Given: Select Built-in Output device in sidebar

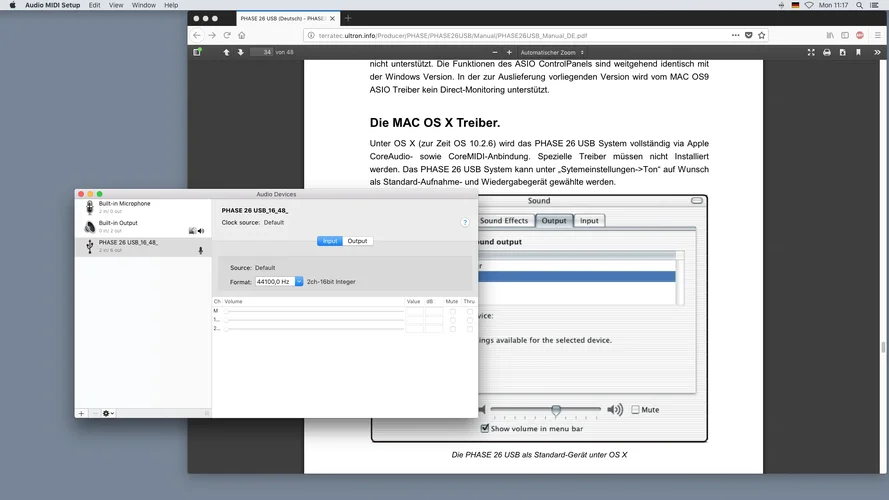Looking at the screenshot, I should (x=143, y=227).
